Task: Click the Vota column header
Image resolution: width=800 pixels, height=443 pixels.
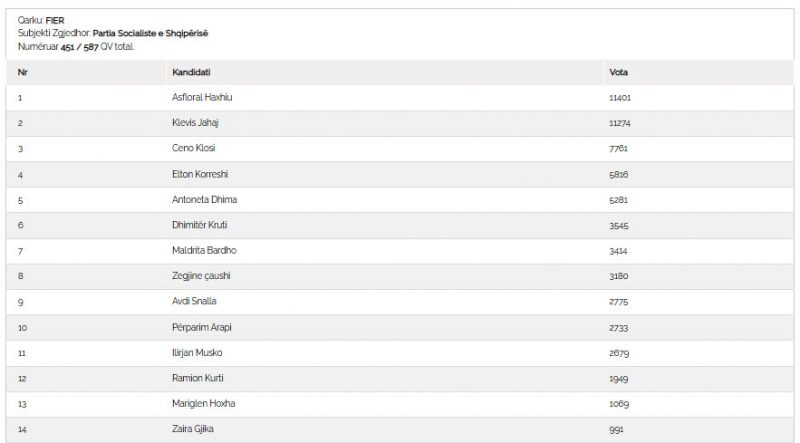Action: [x=618, y=73]
